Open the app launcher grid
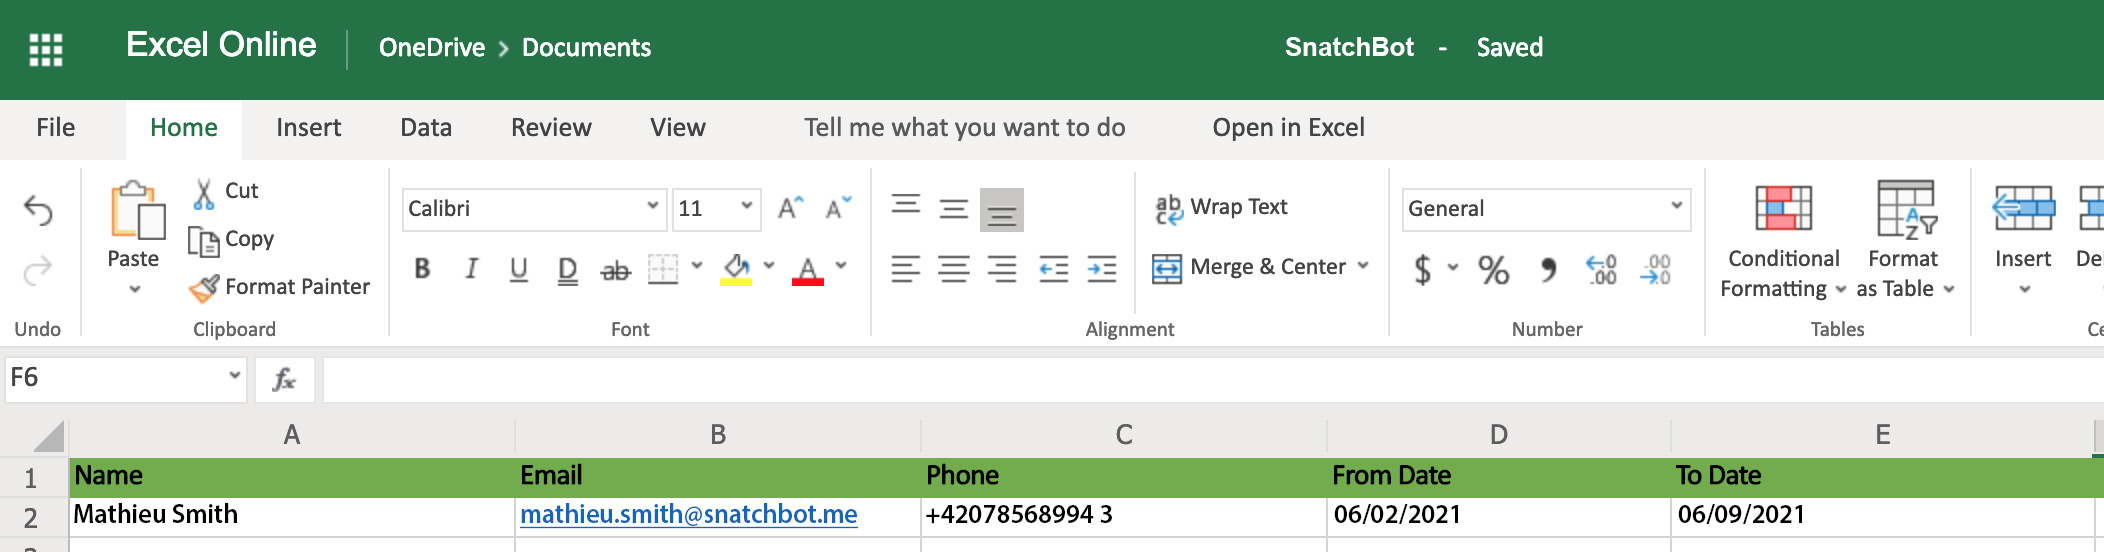The width and height of the screenshot is (2104, 552). click(x=46, y=49)
